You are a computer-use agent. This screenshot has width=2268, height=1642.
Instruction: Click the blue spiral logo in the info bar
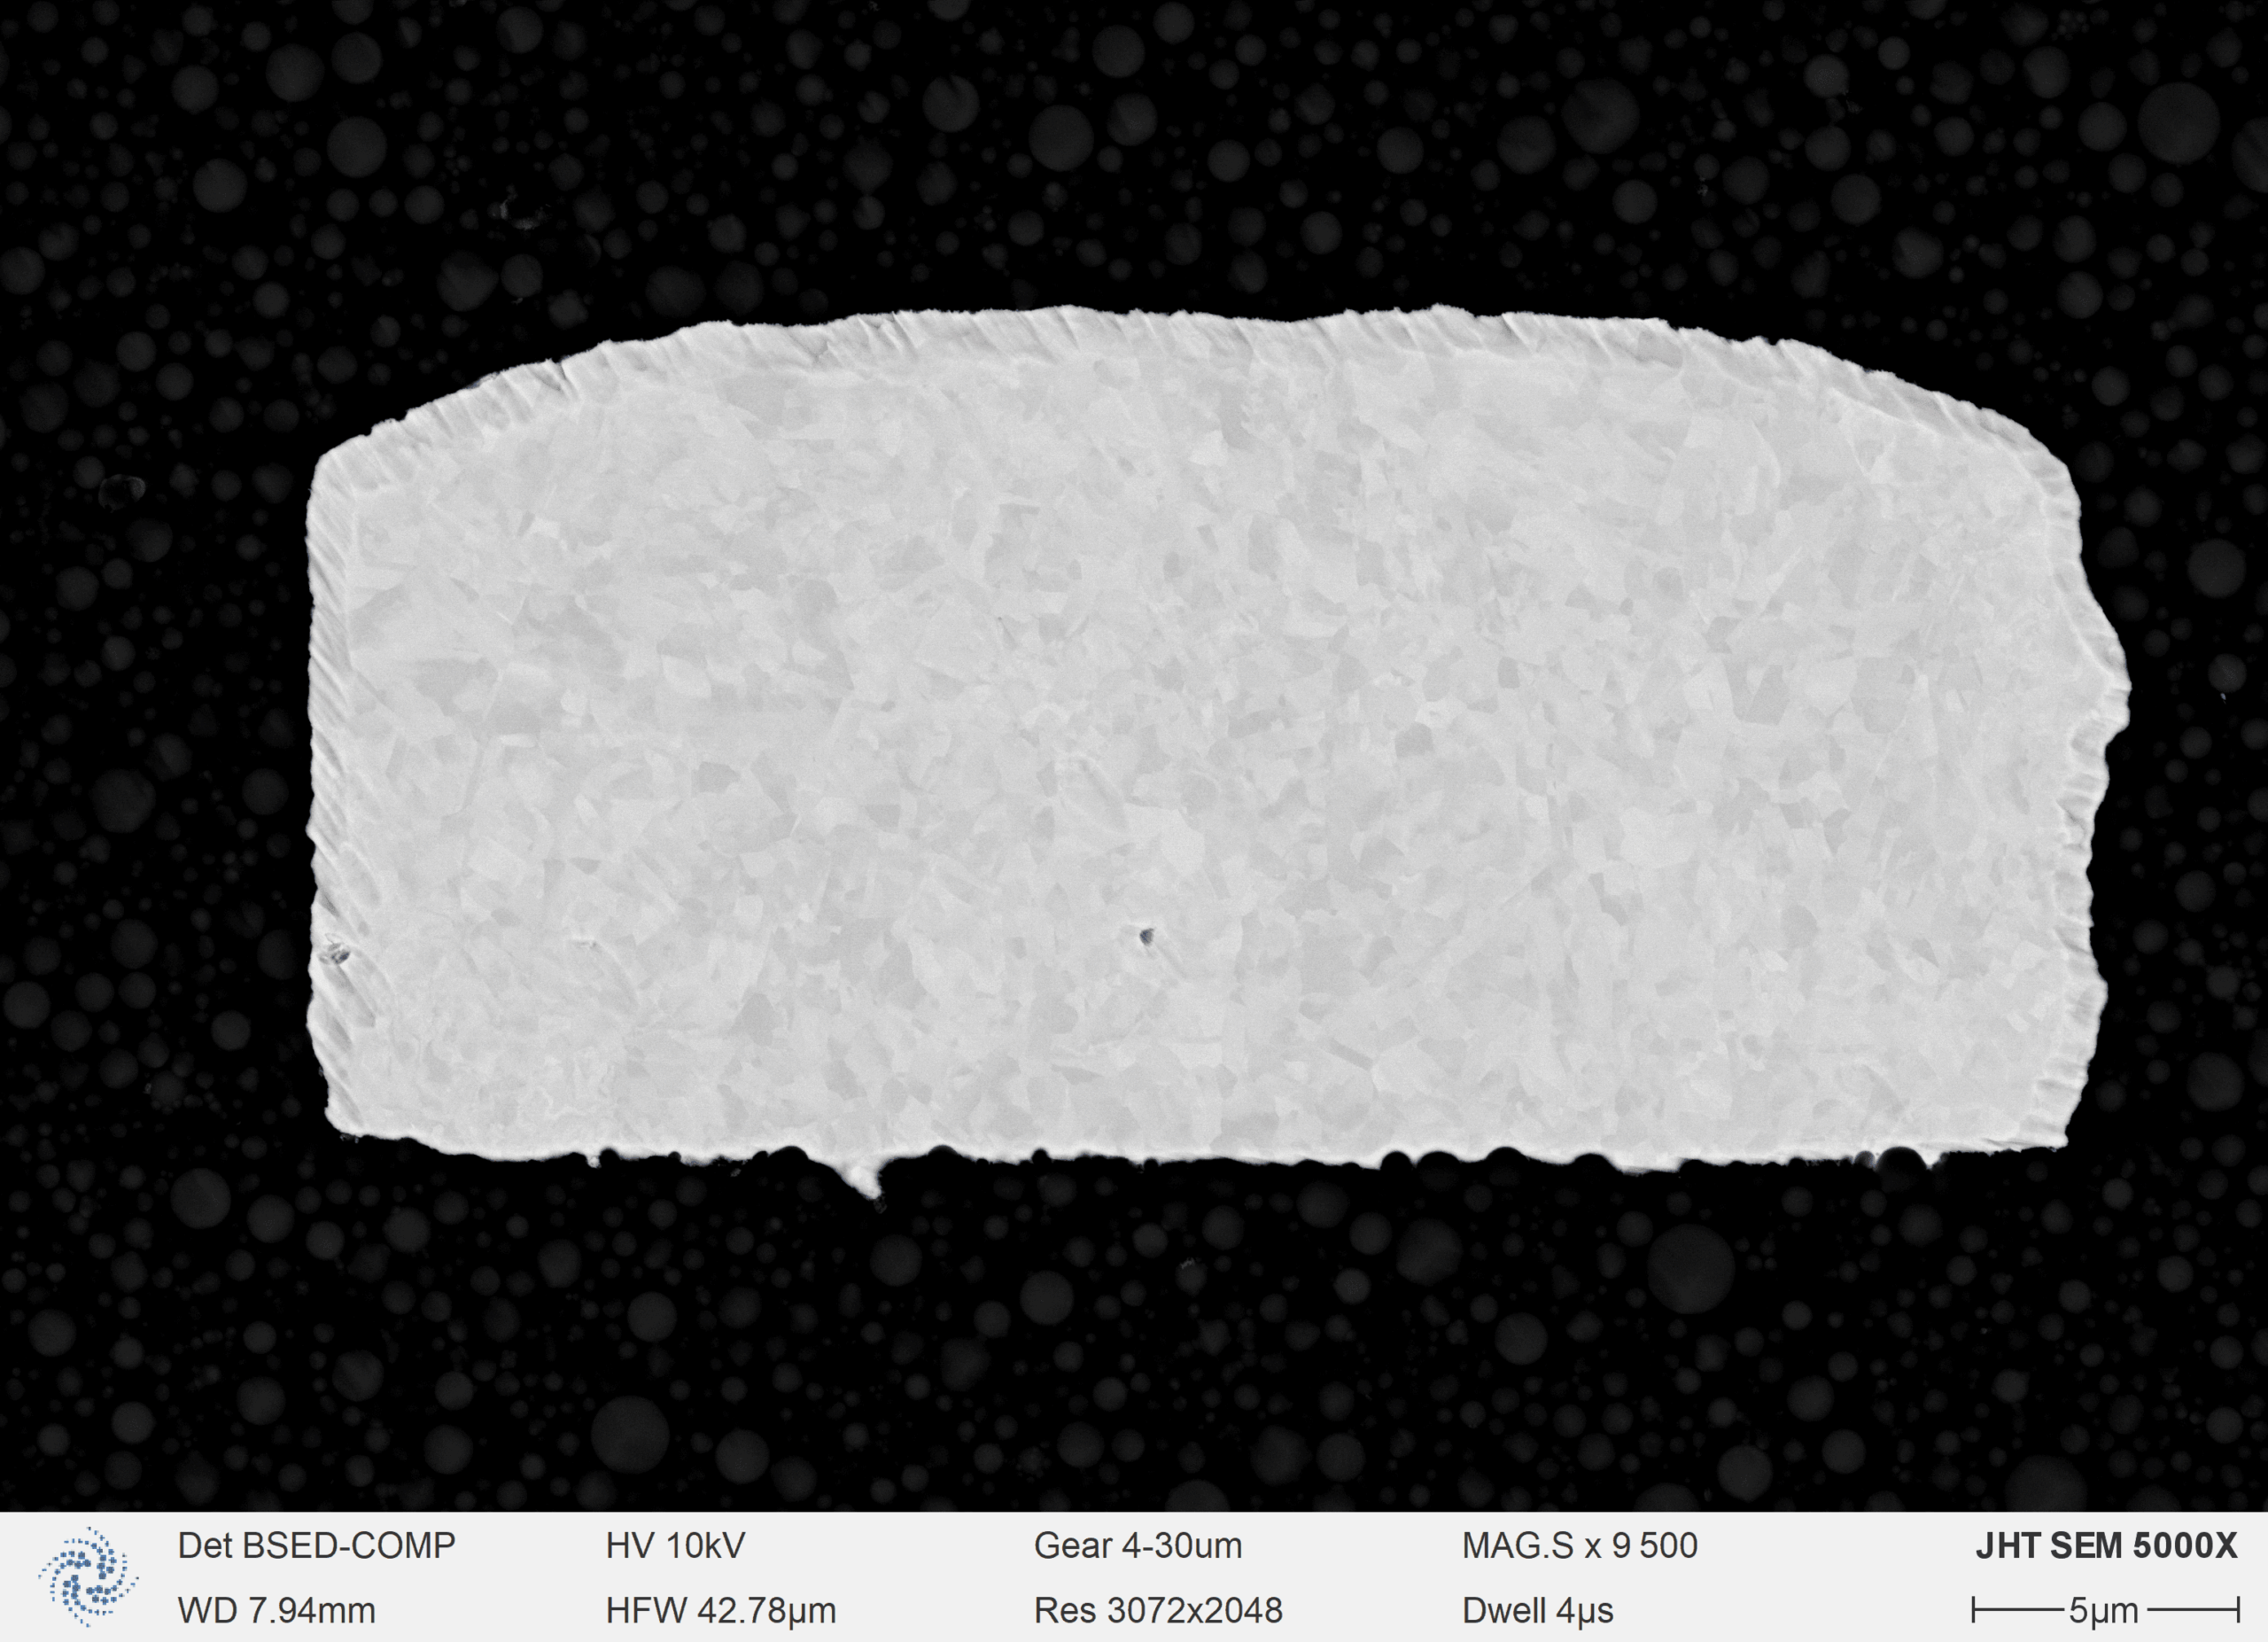click(88, 1577)
